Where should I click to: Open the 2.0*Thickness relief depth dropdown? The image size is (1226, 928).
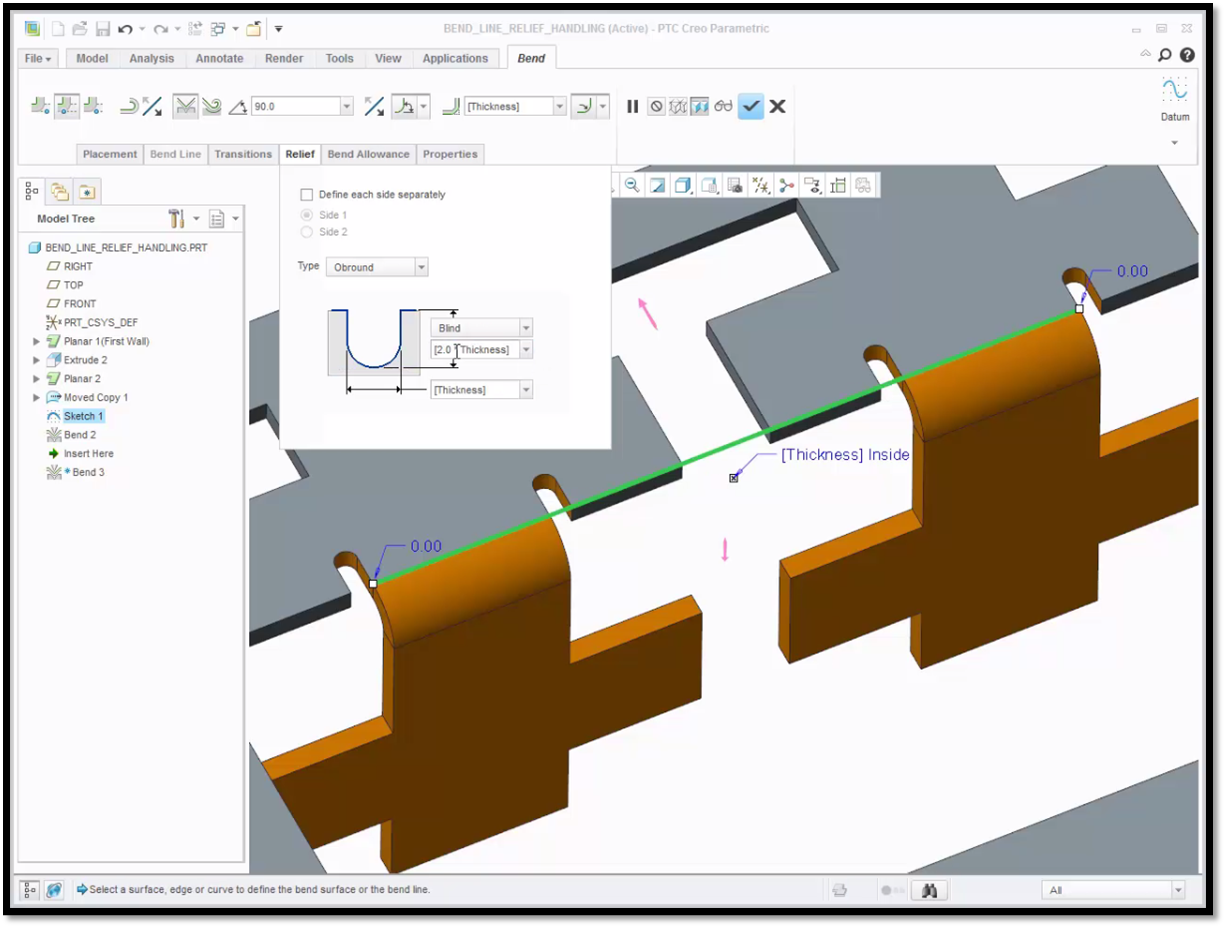pyautogui.click(x=526, y=350)
